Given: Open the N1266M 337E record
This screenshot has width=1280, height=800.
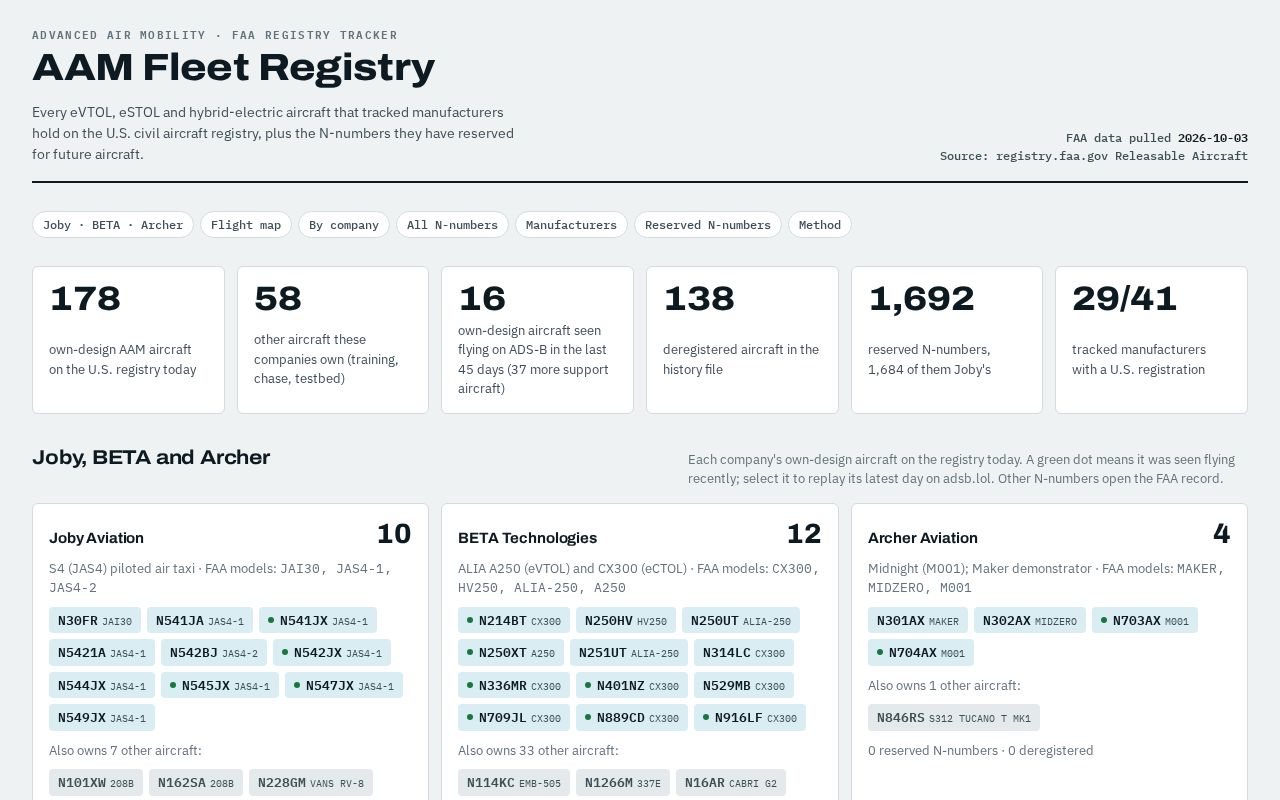Looking at the screenshot, I should [x=623, y=783].
